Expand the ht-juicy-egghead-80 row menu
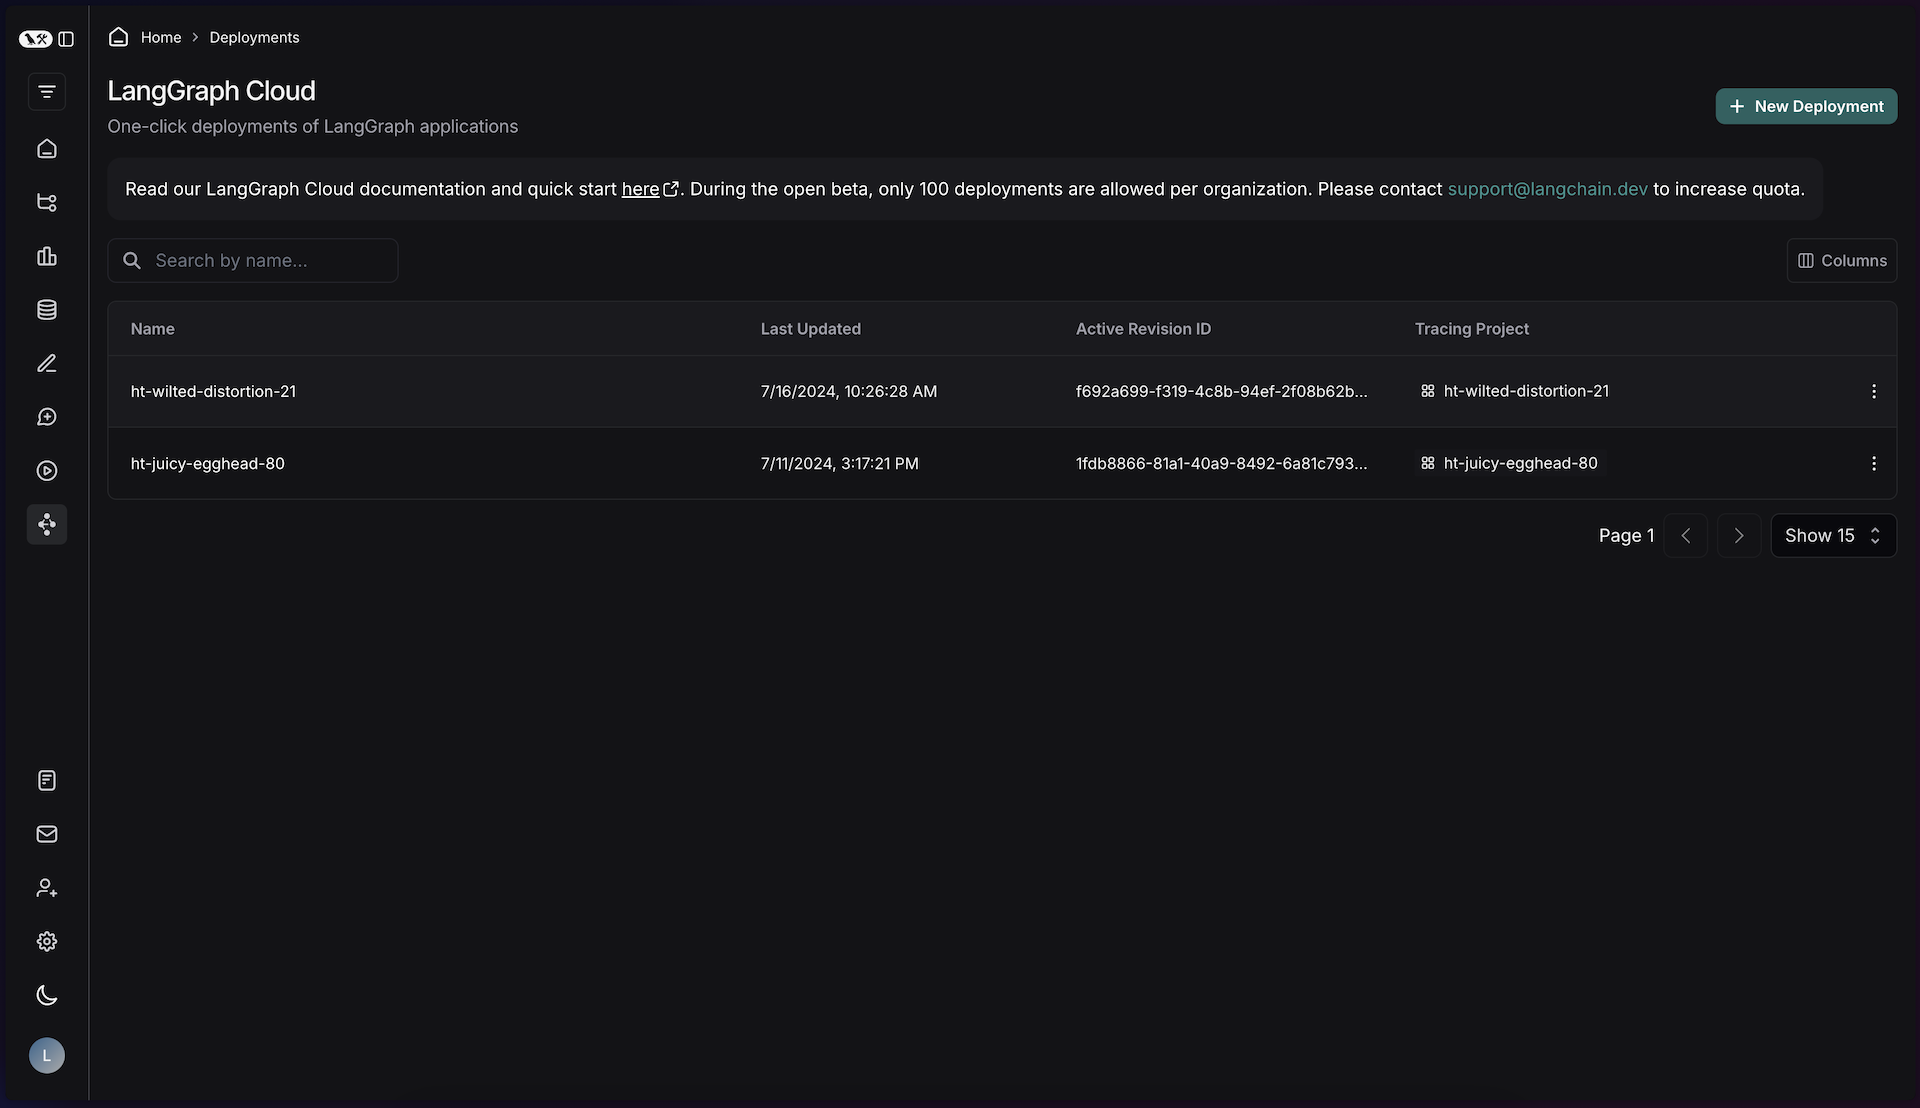1920x1108 pixels. coord(1874,463)
